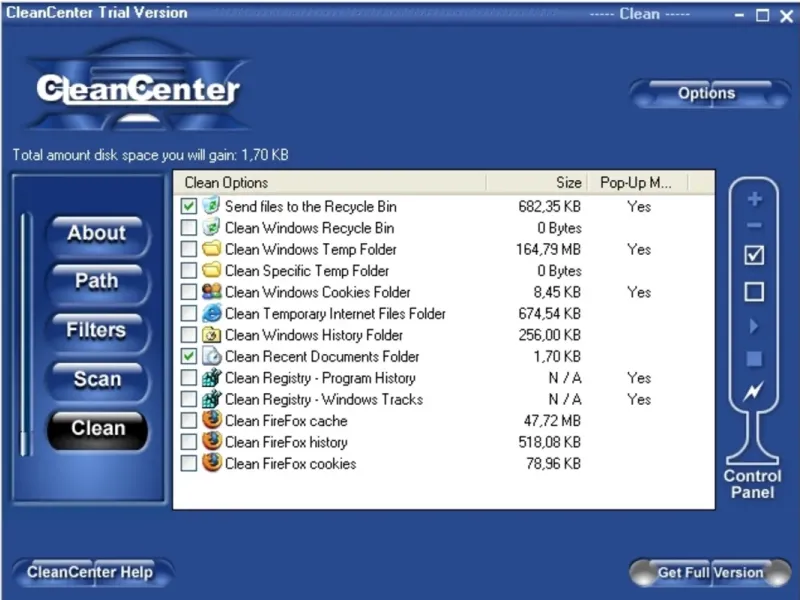Click the Firefox icon beside Clean FireFox cache
Image resolution: width=800 pixels, height=600 pixels.
coord(211,420)
